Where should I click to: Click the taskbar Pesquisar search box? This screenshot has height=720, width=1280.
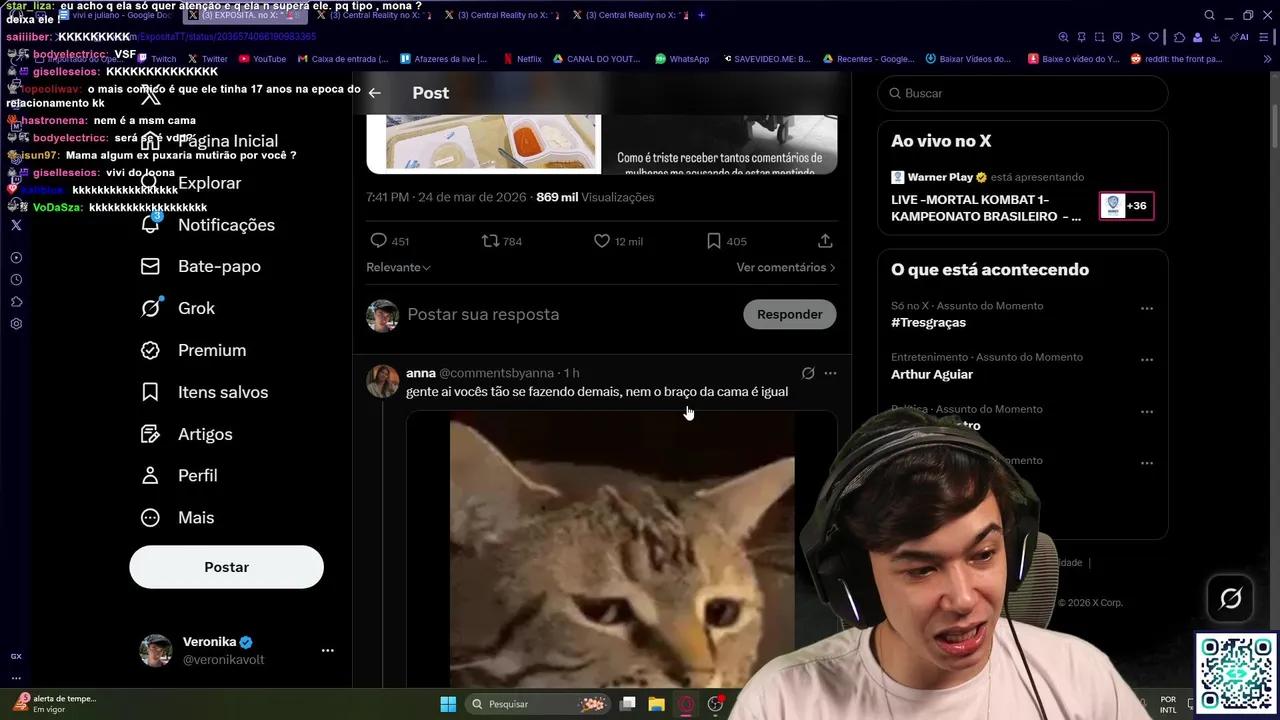click(x=538, y=704)
